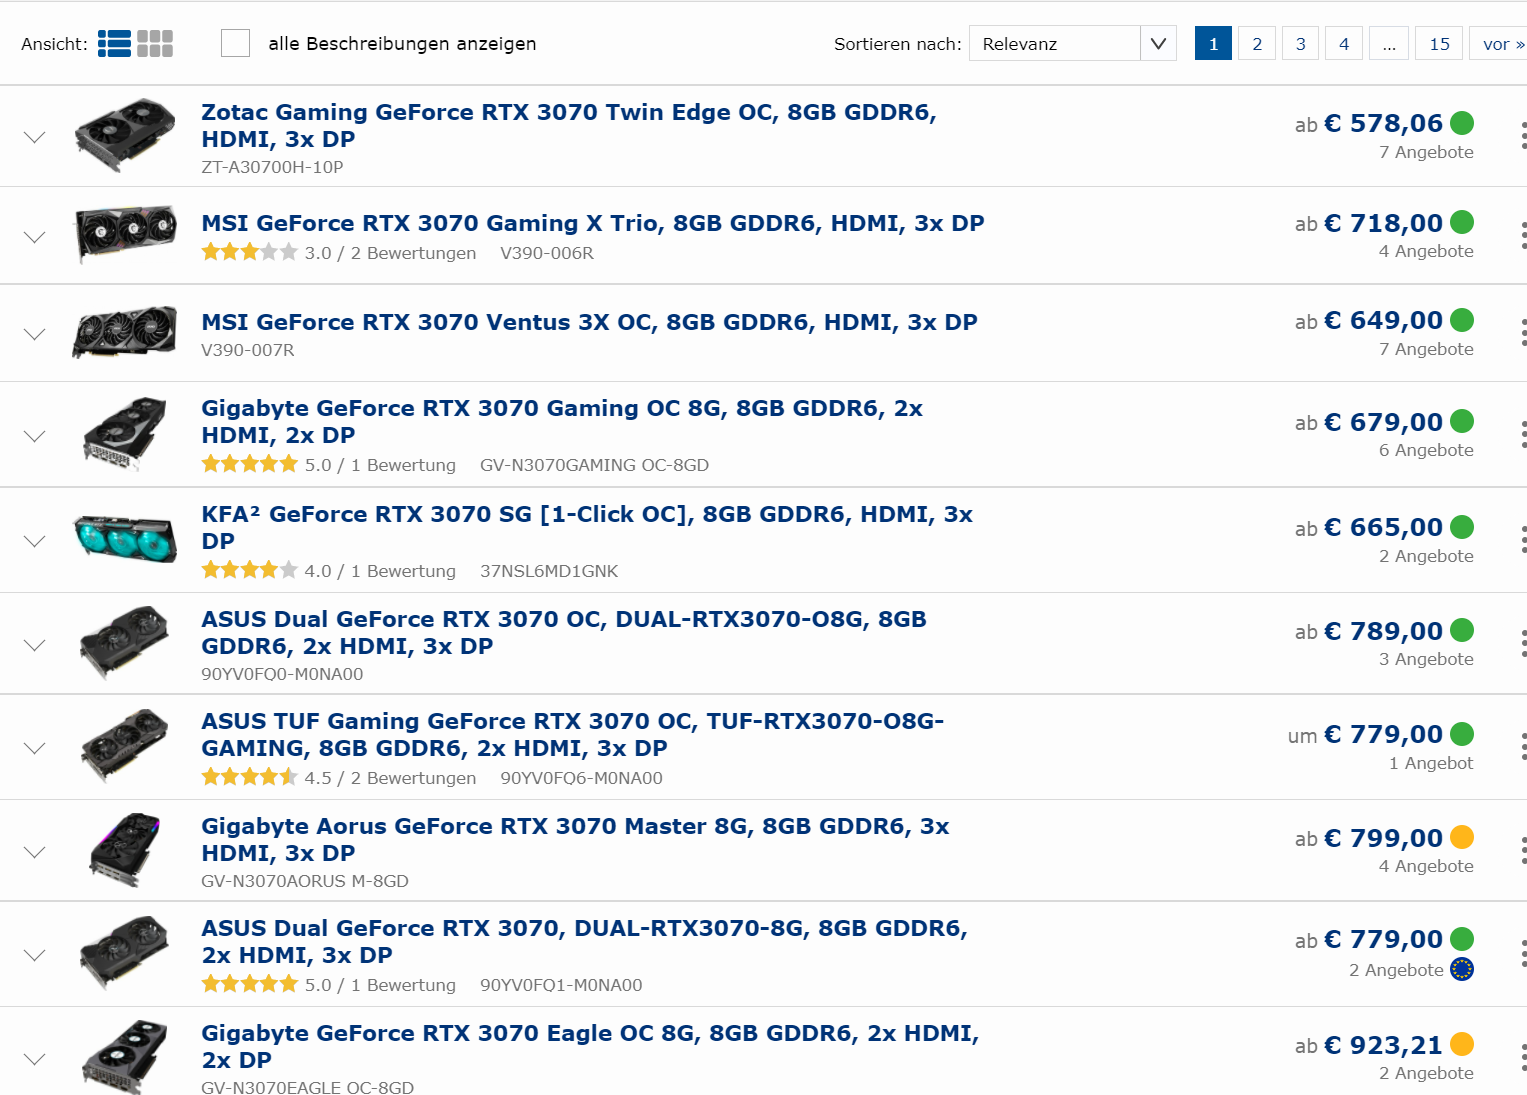Open more-options dots for MSI € 649,00 row
The height and width of the screenshot is (1095, 1527).
(x=1523, y=333)
